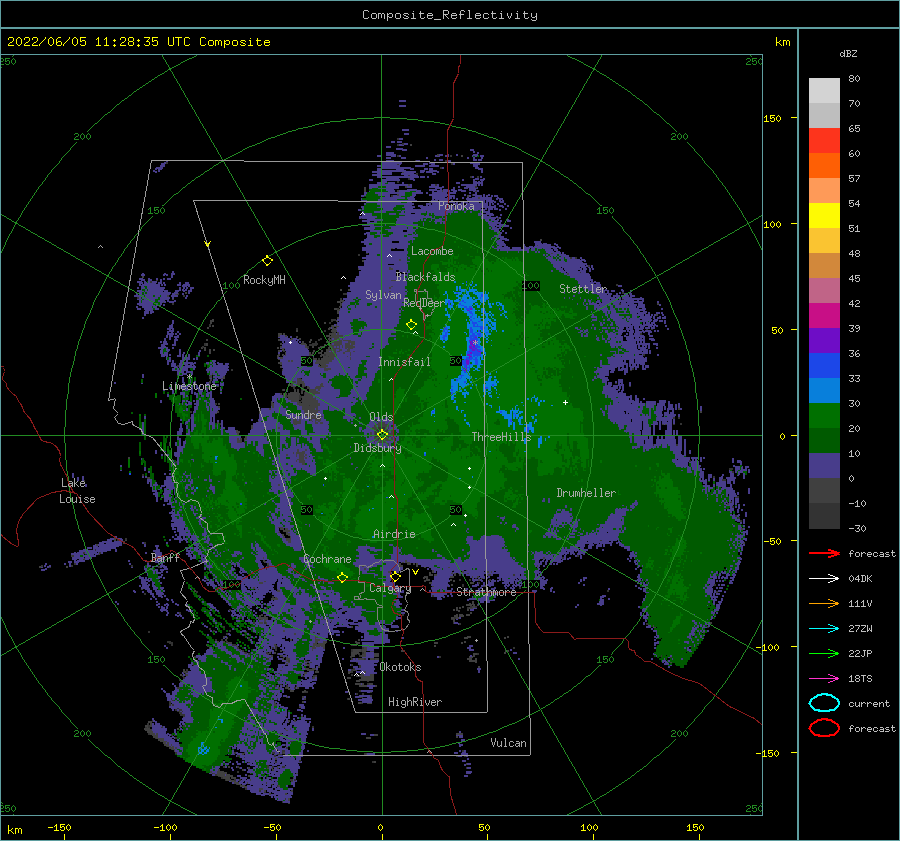Click the RedDeer city label

tap(424, 303)
